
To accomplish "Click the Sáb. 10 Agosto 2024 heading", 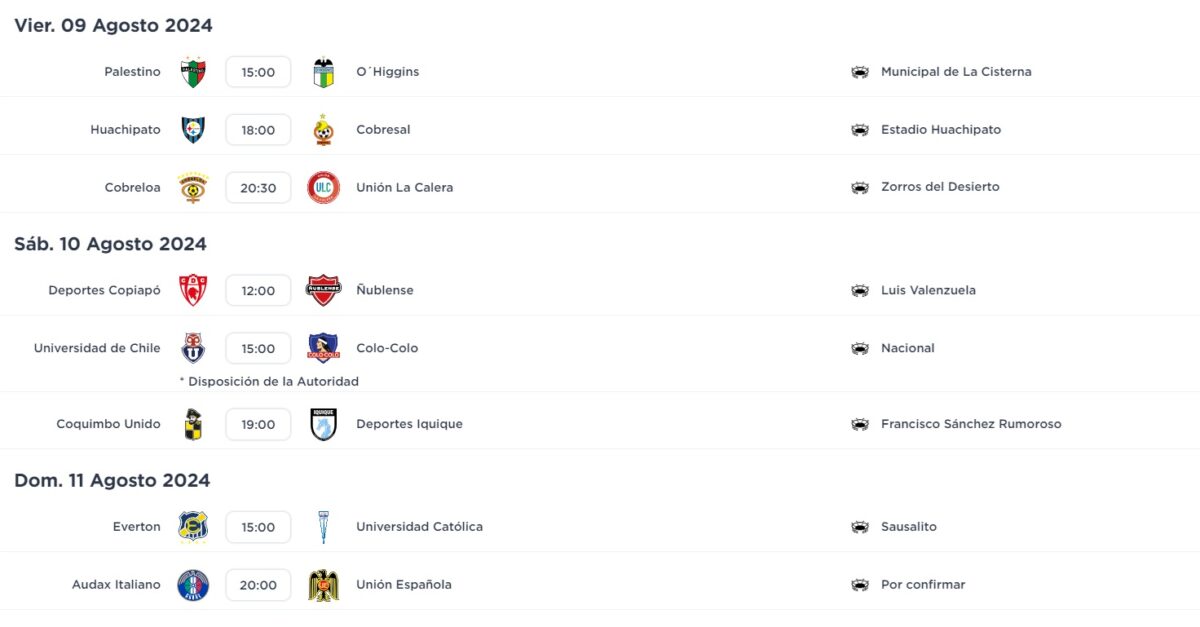I will click(110, 244).
